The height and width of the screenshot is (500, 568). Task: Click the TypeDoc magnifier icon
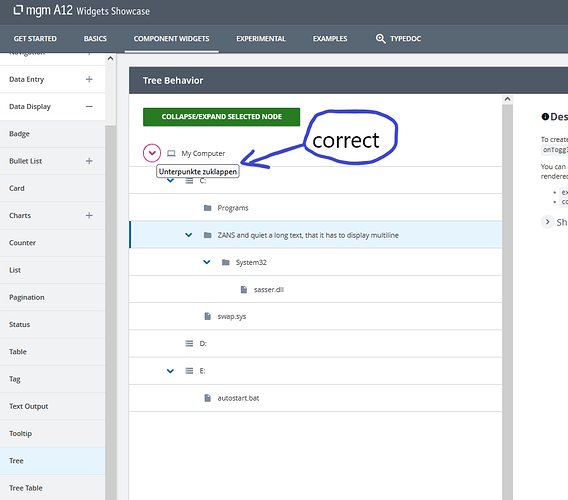380,38
